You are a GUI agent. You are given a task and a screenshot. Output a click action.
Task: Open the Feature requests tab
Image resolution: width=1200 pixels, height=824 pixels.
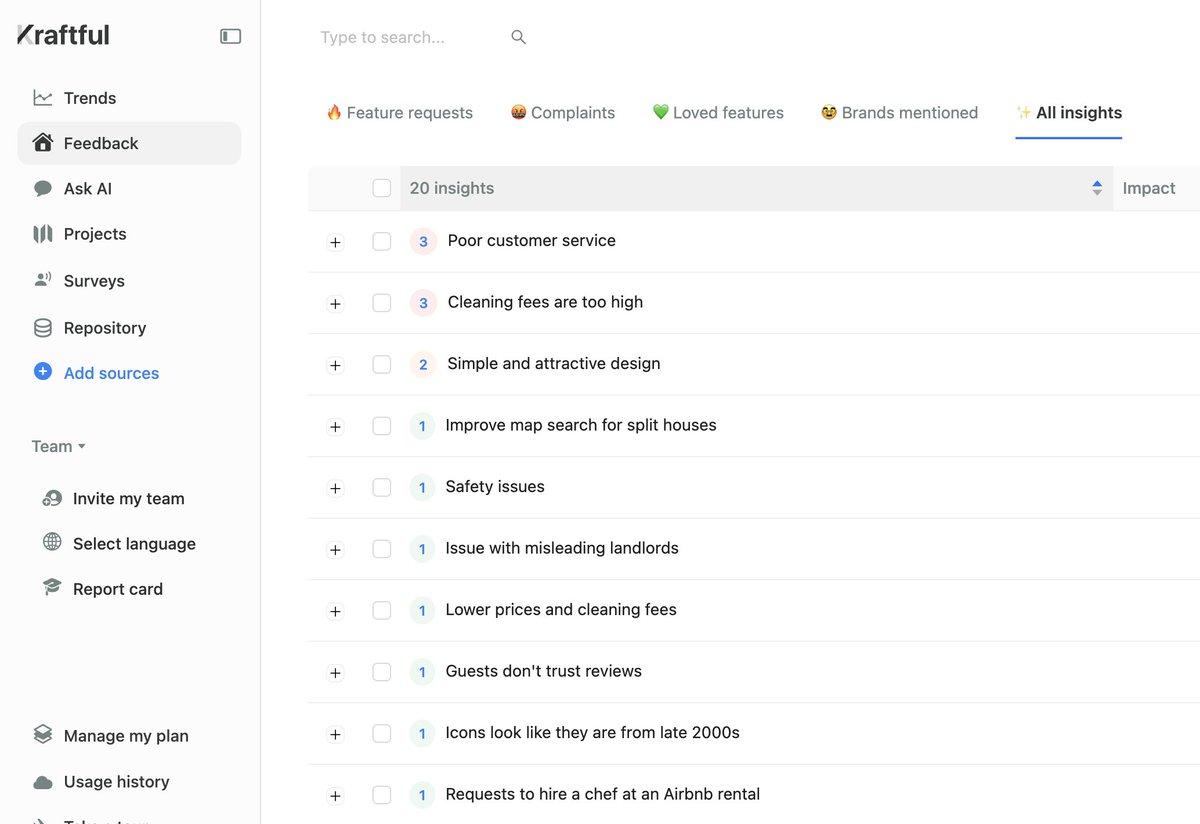[x=399, y=112]
